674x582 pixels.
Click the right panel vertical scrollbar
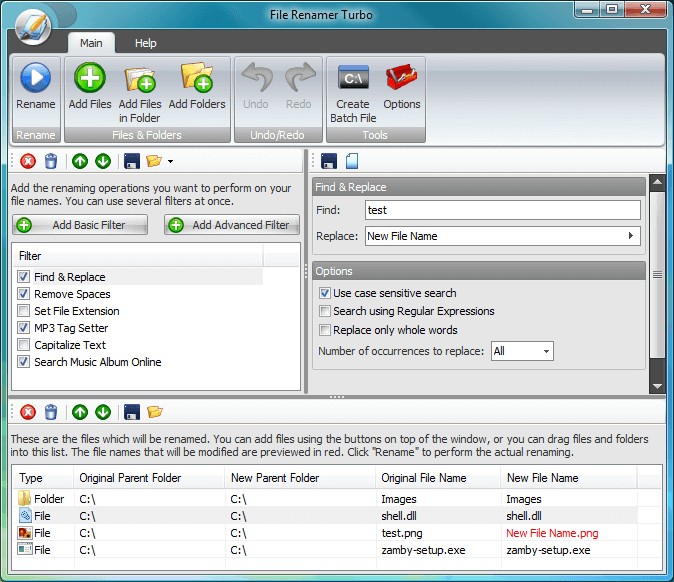click(657, 274)
